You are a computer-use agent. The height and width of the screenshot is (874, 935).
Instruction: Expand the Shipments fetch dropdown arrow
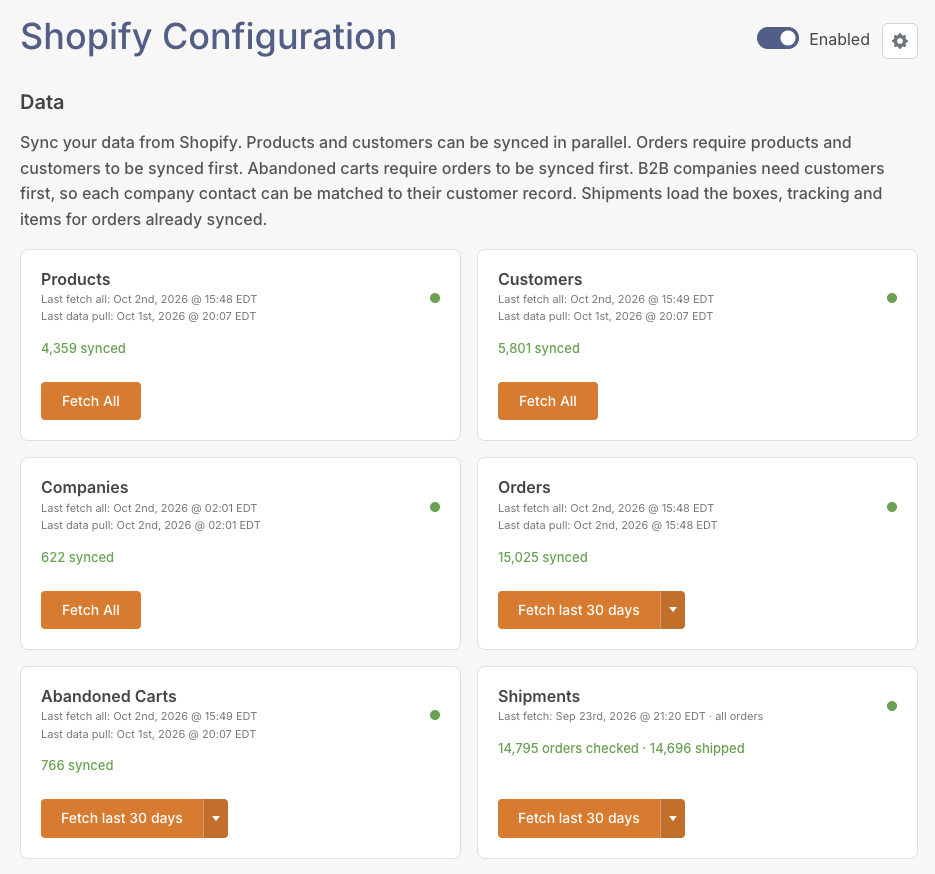tap(673, 818)
